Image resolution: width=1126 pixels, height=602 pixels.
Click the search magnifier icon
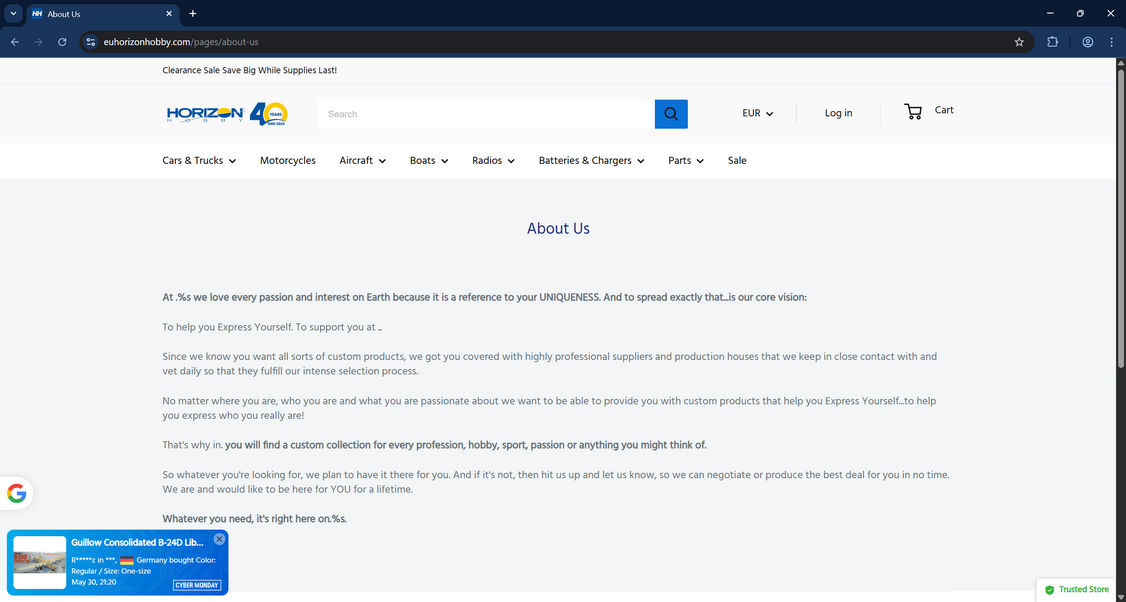(x=670, y=113)
